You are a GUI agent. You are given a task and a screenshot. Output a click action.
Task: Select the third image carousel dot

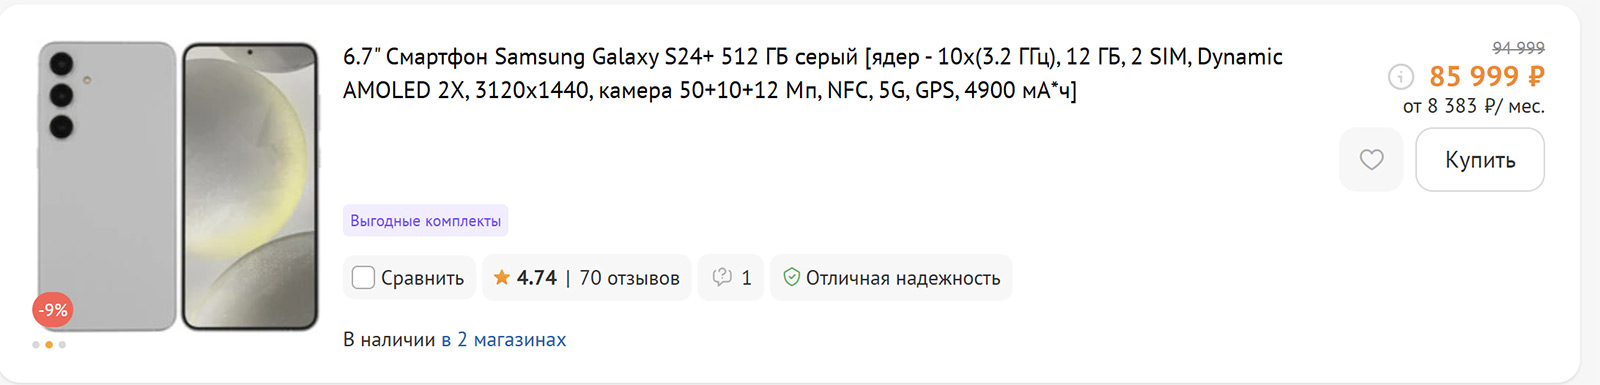pyautogui.click(x=62, y=344)
